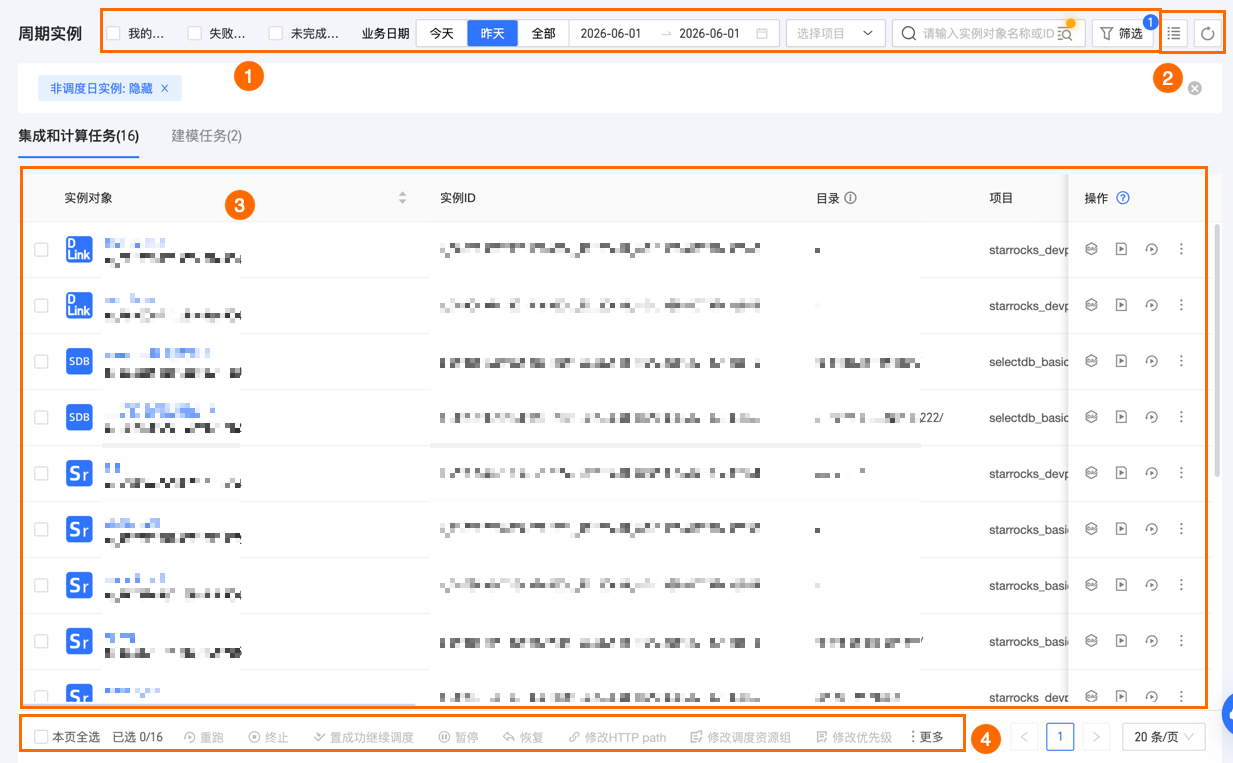The width and height of the screenshot is (1233, 763).
Task: Open the three-dot menu in the first row
Action: (1181, 249)
